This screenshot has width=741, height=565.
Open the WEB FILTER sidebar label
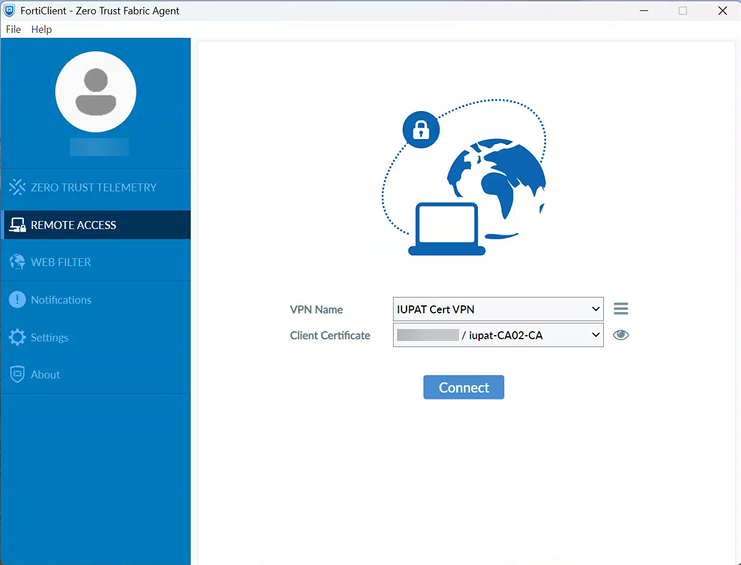pos(60,262)
